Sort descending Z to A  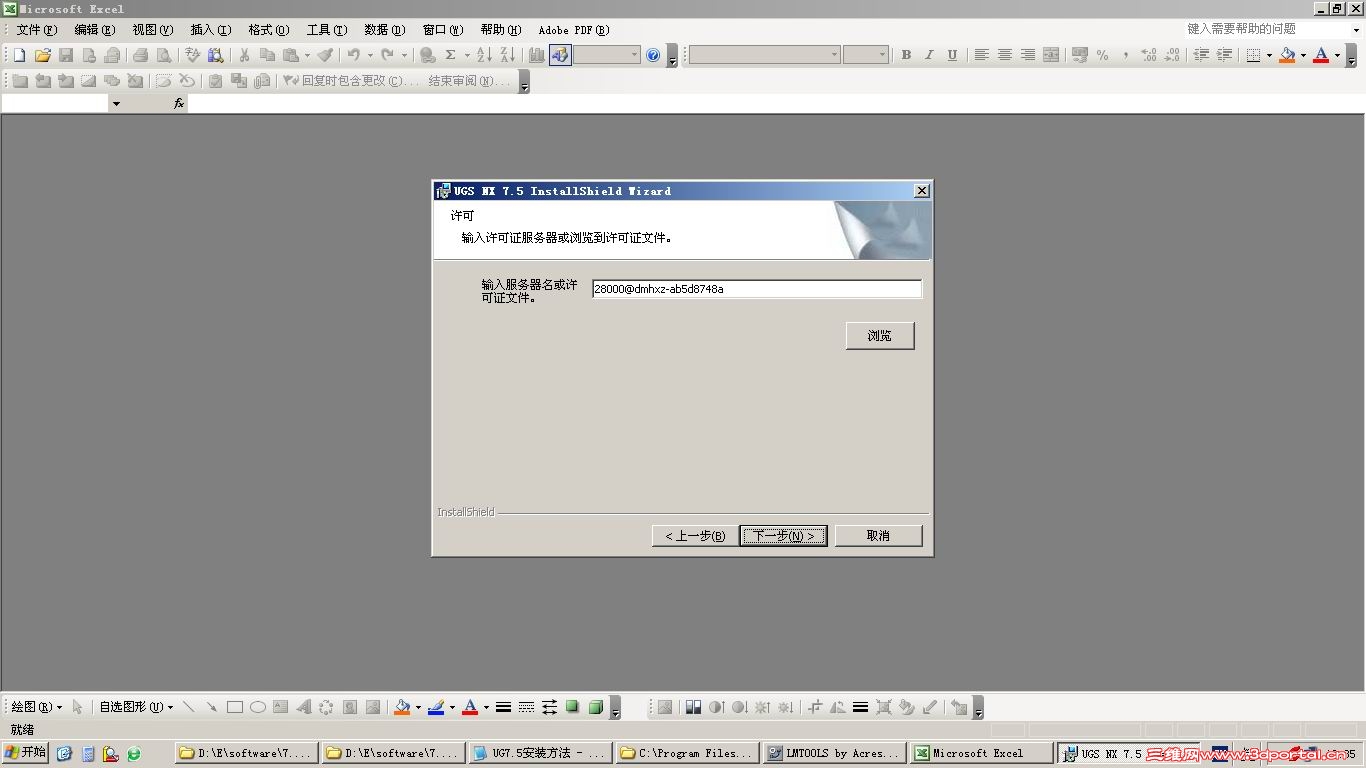tap(507, 55)
